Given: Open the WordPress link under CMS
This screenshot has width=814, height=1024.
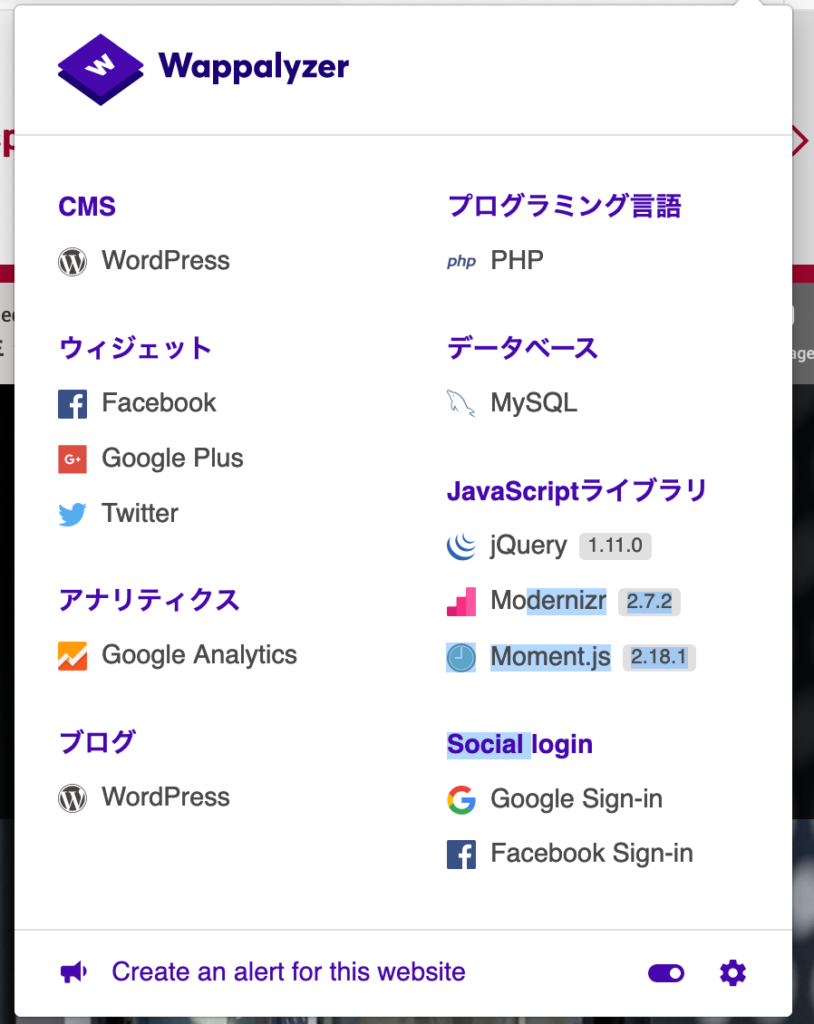Looking at the screenshot, I should pos(166,261).
